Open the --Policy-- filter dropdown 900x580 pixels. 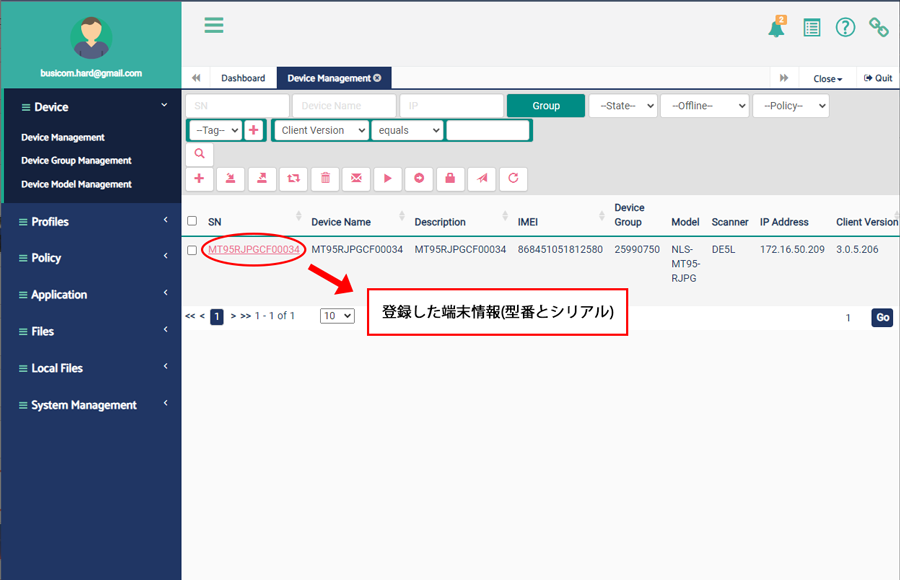[x=790, y=106]
